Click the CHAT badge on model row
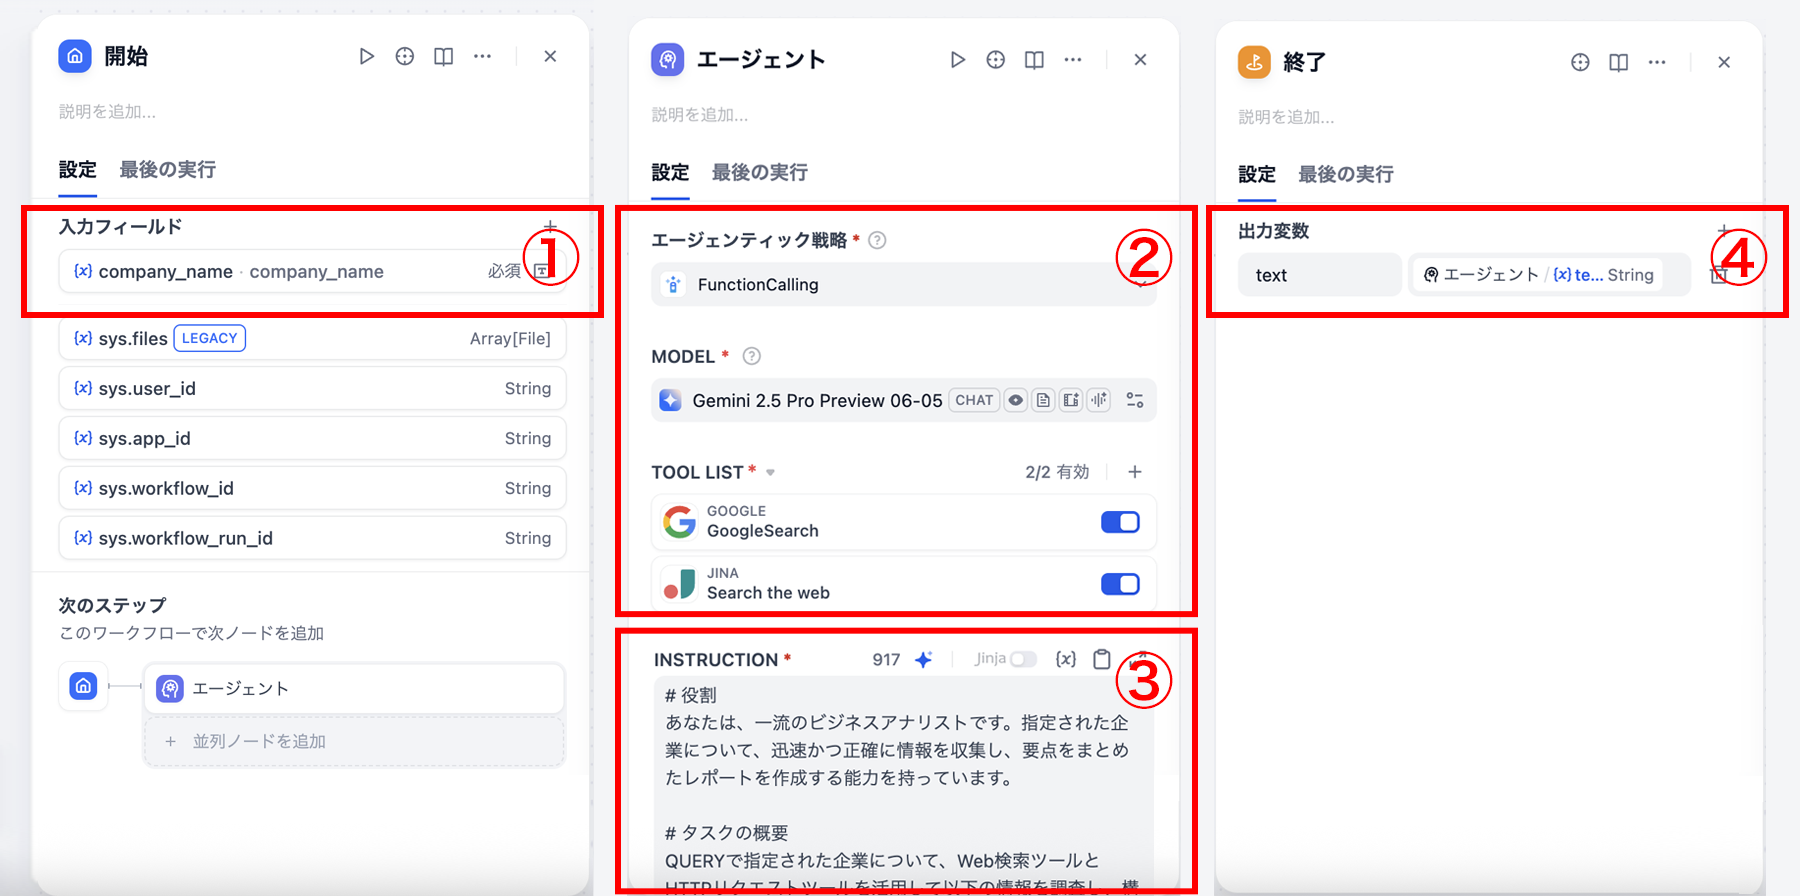Viewport: 1800px width, 896px height. pyautogui.click(x=974, y=400)
